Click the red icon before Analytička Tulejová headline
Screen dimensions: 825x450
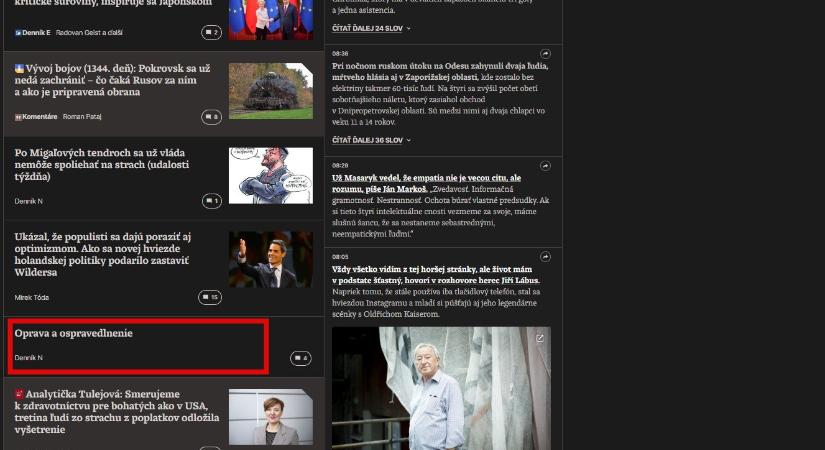tap(19, 394)
